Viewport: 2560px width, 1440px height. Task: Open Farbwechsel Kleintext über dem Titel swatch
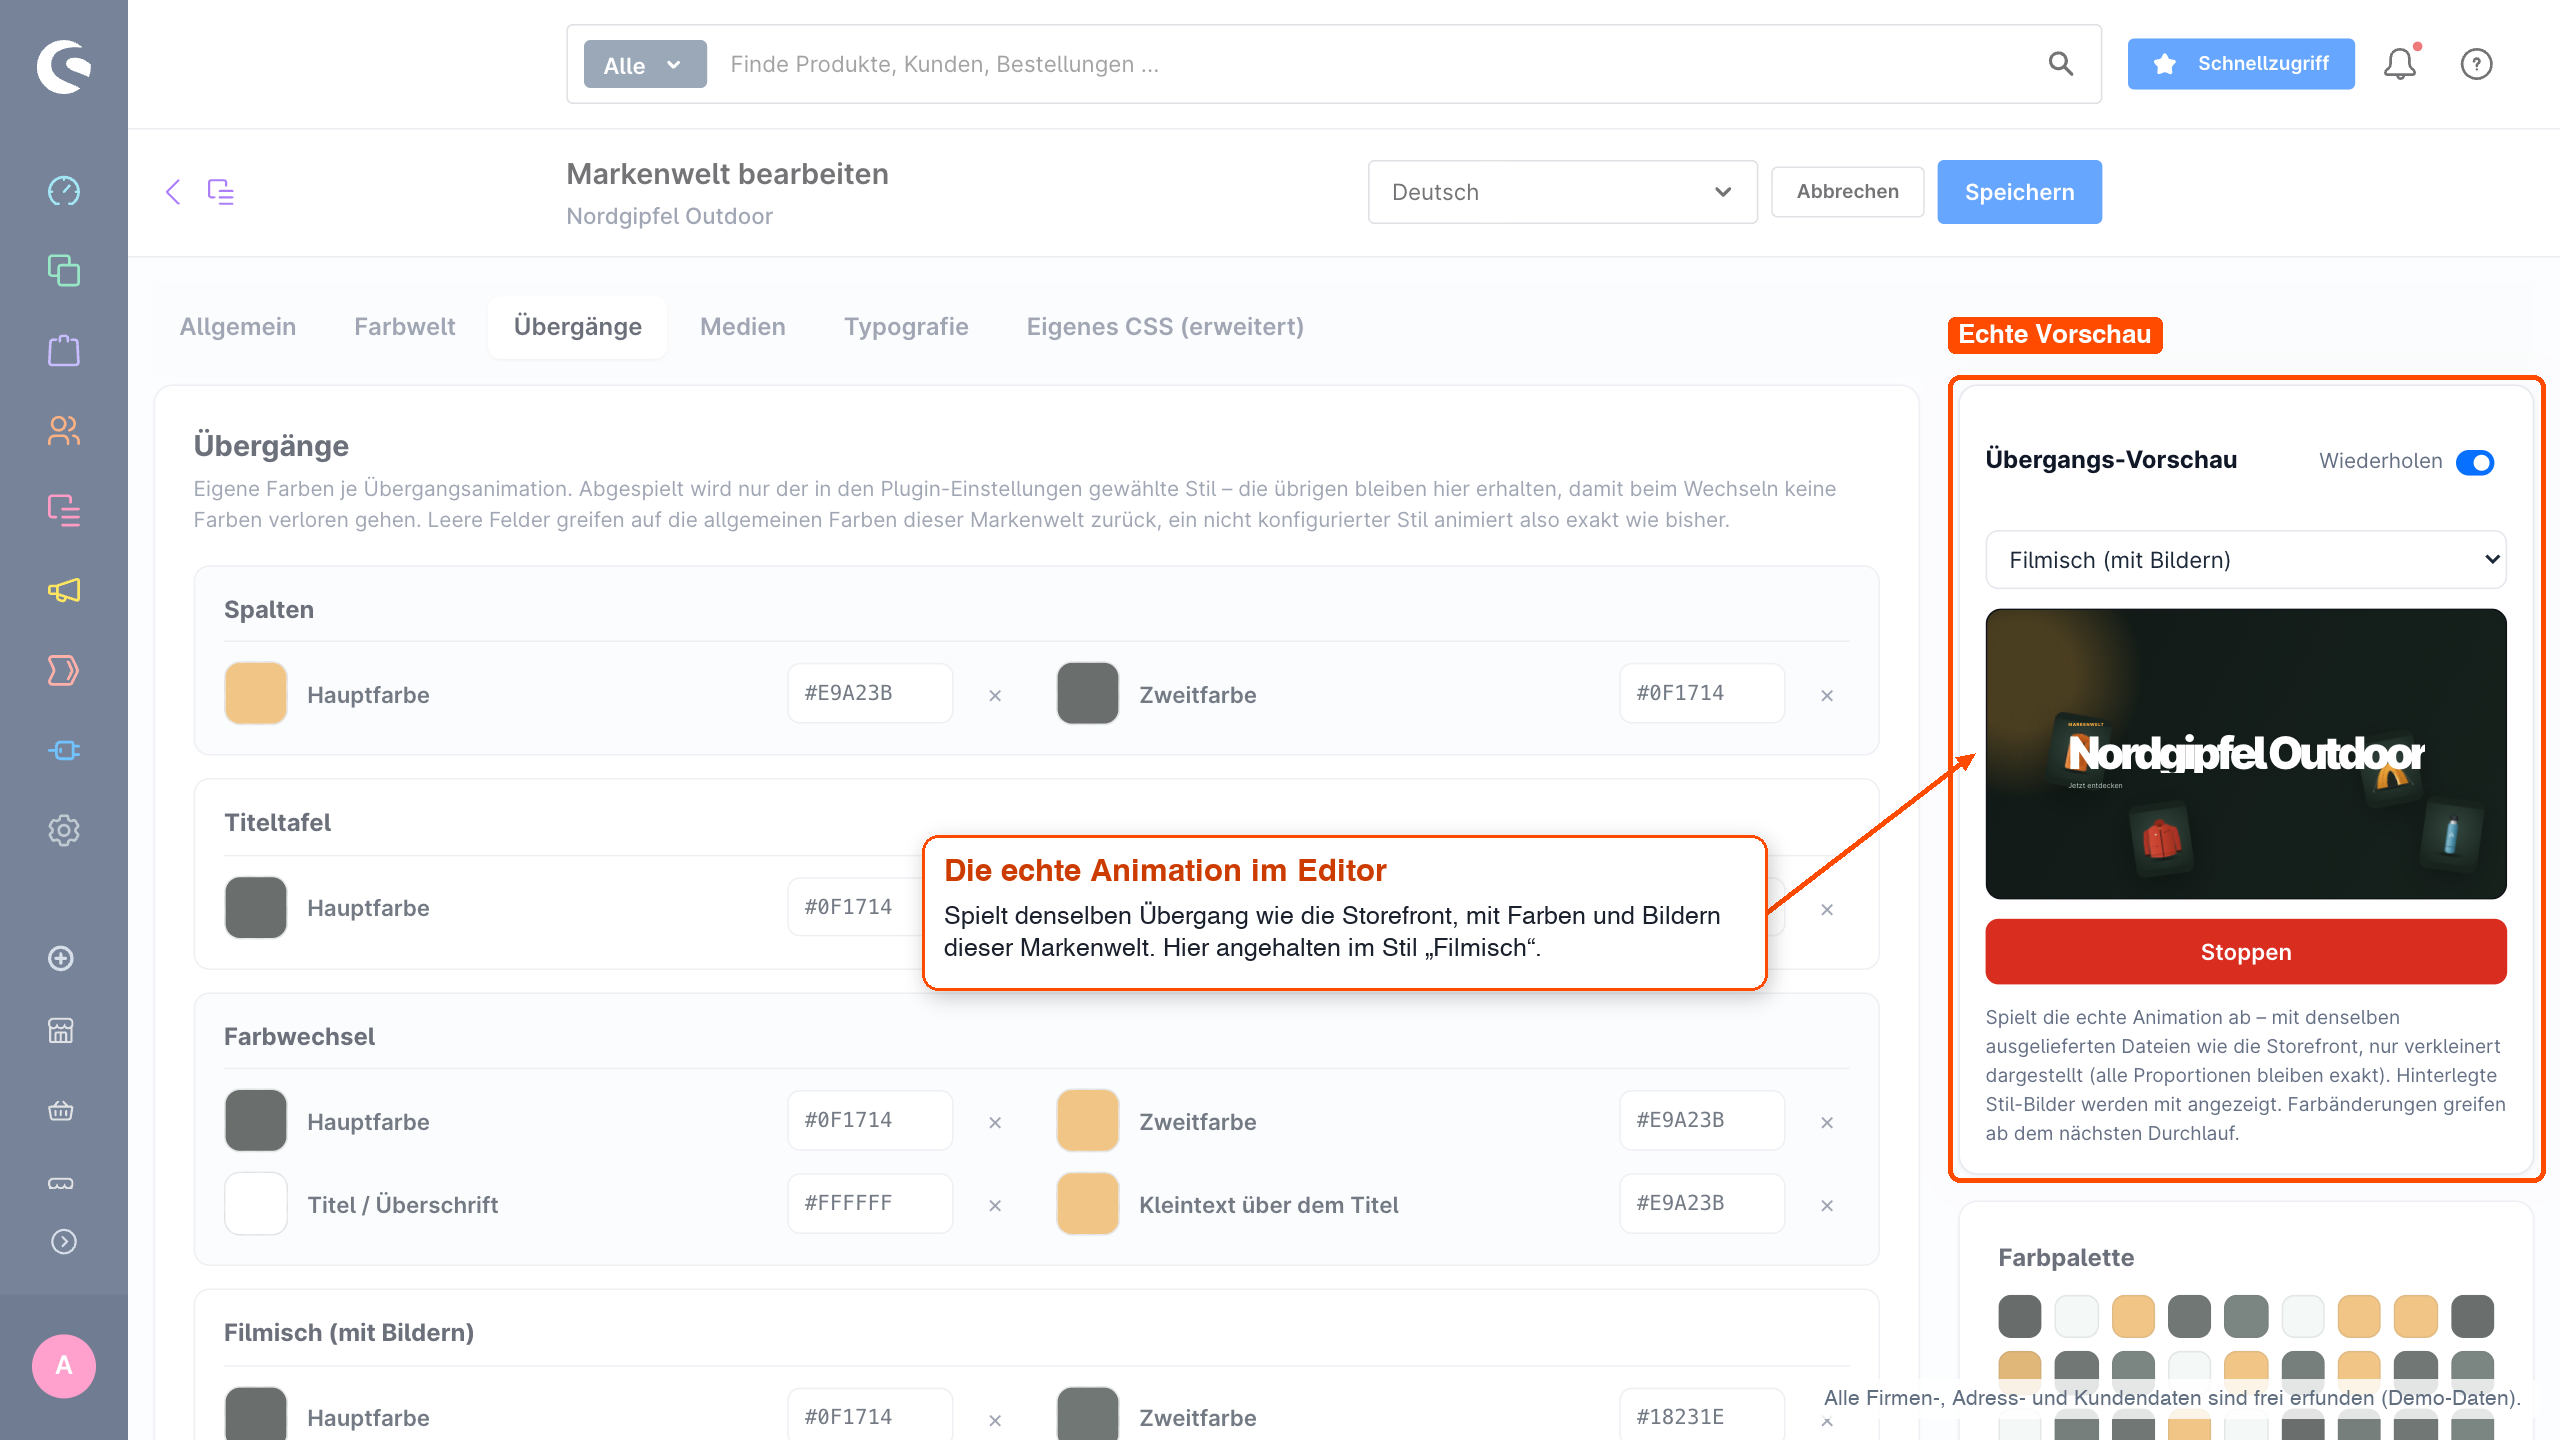[x=1088, y=1204]
